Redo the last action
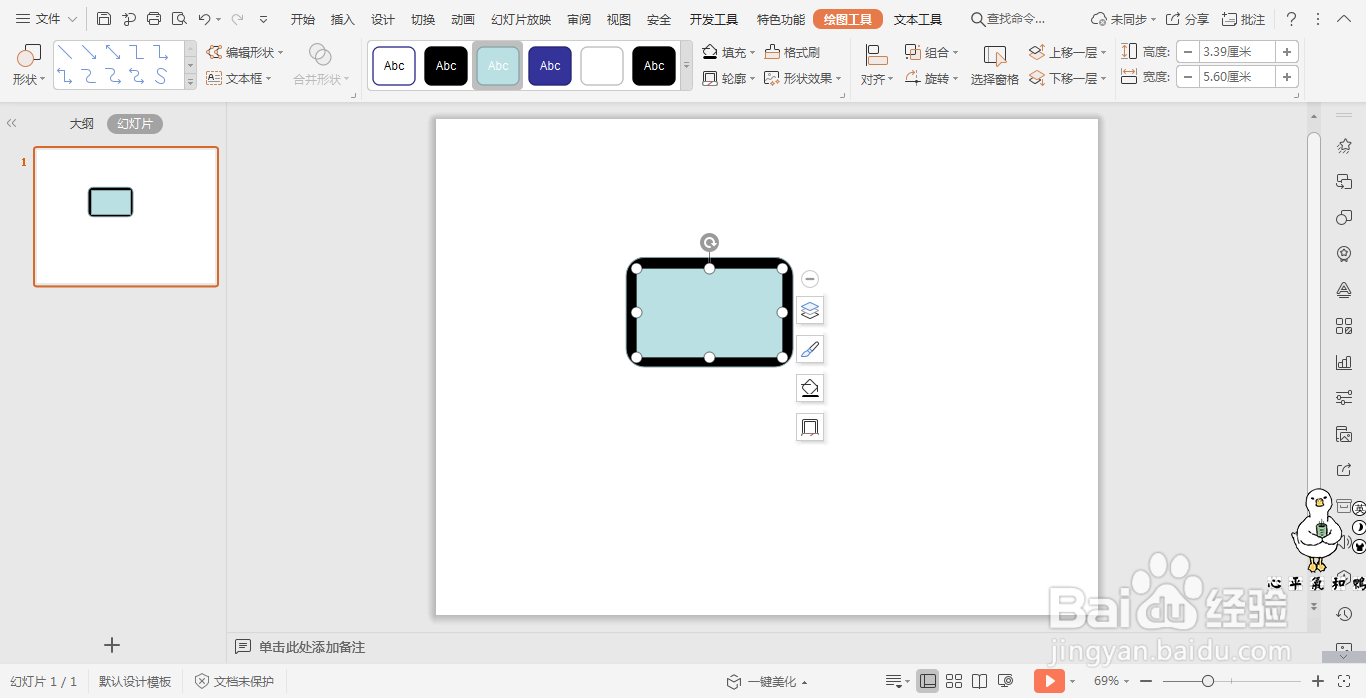The height and width of the screenshot is (698, 1366). (237, 19)
